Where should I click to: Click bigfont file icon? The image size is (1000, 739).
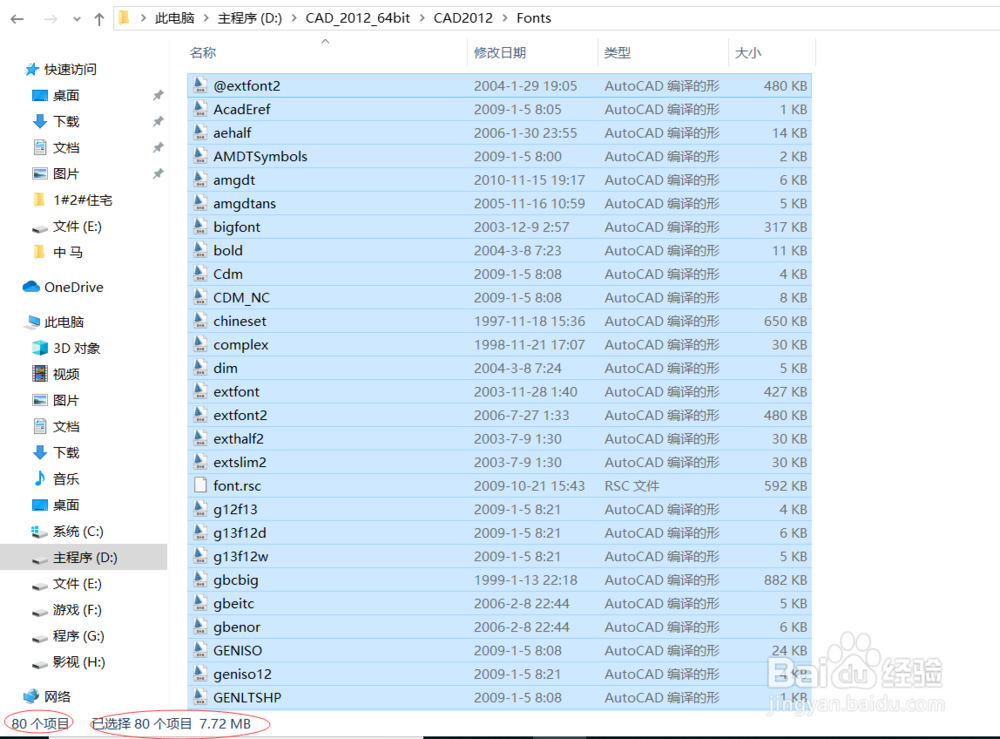200,227
